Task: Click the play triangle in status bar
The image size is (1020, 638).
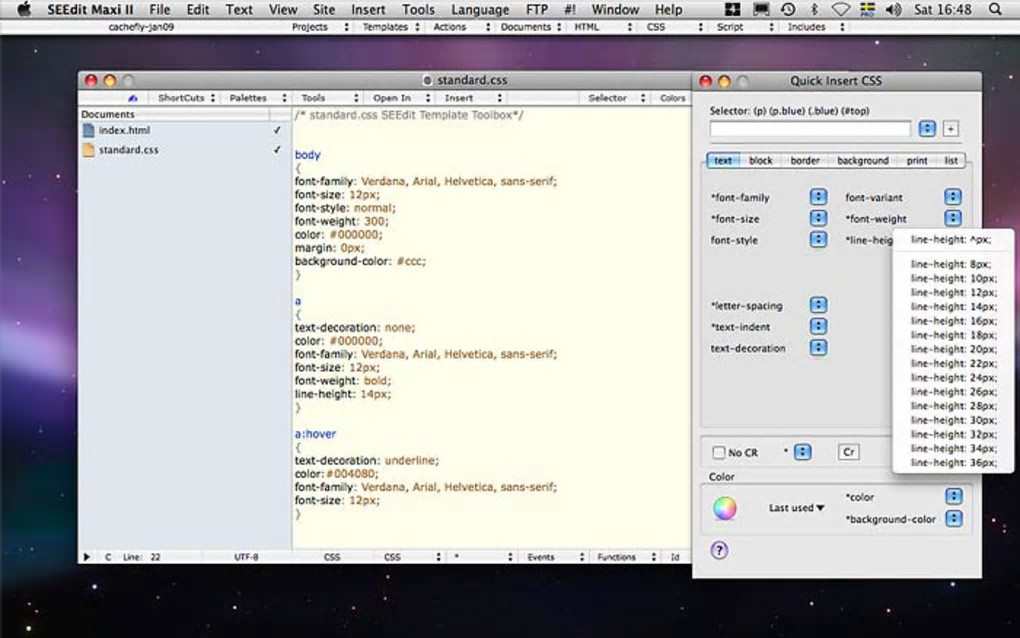Action: (87, 557)
